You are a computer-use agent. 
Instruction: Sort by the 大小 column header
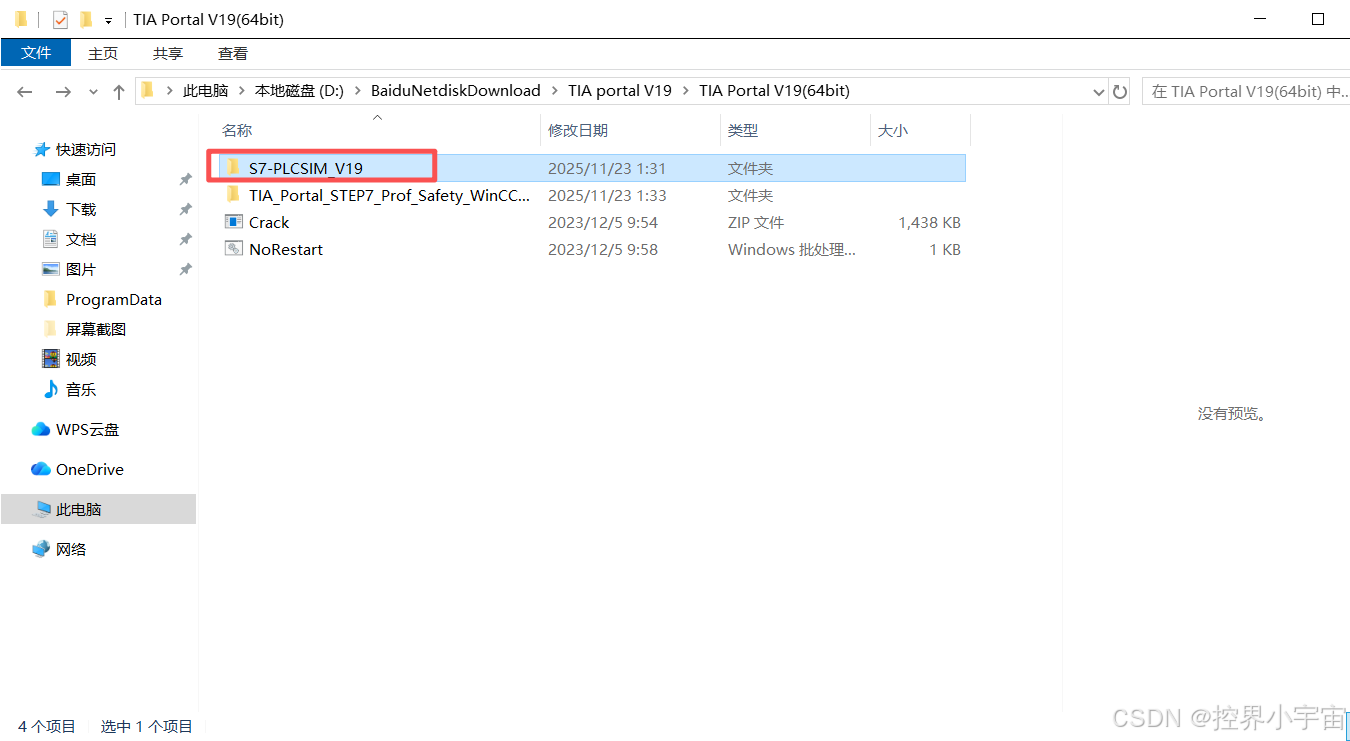click(893, 130)
